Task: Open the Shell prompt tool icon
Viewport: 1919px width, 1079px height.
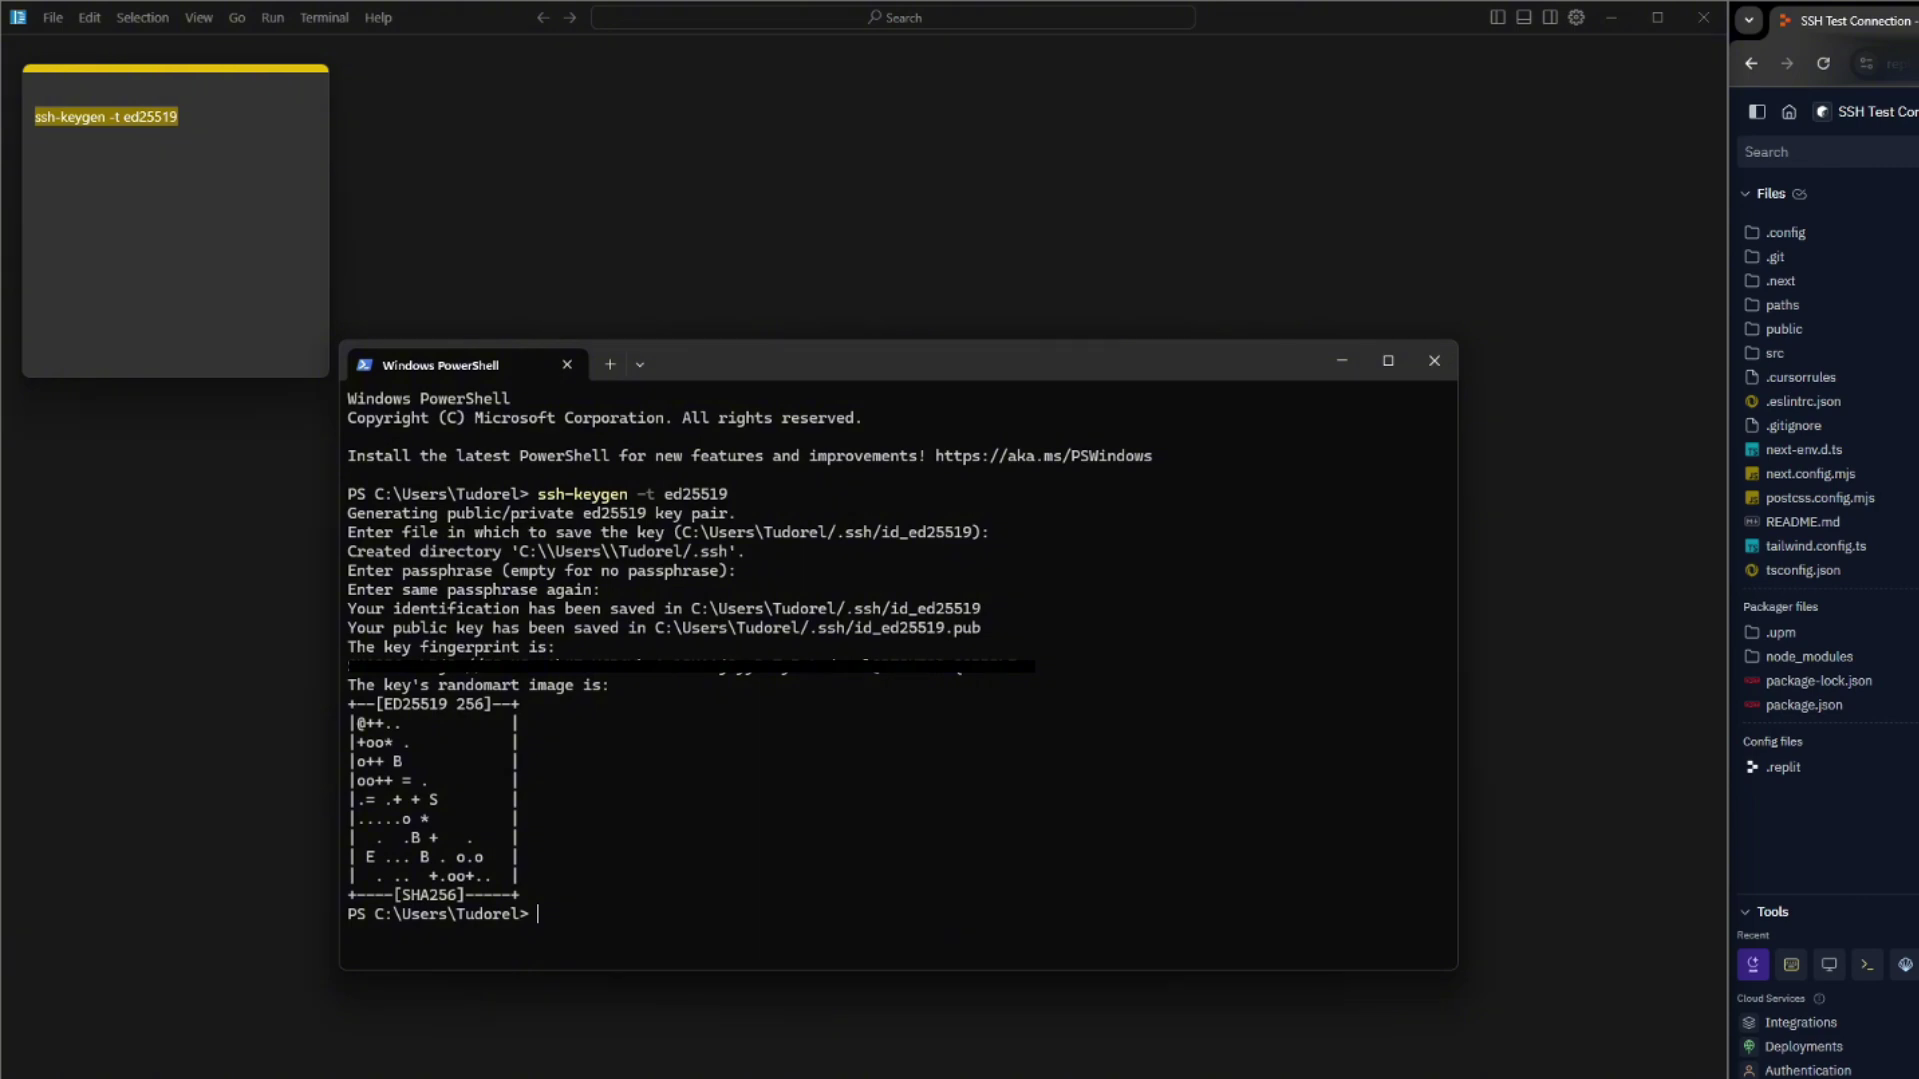Action: pos(1867,965)
